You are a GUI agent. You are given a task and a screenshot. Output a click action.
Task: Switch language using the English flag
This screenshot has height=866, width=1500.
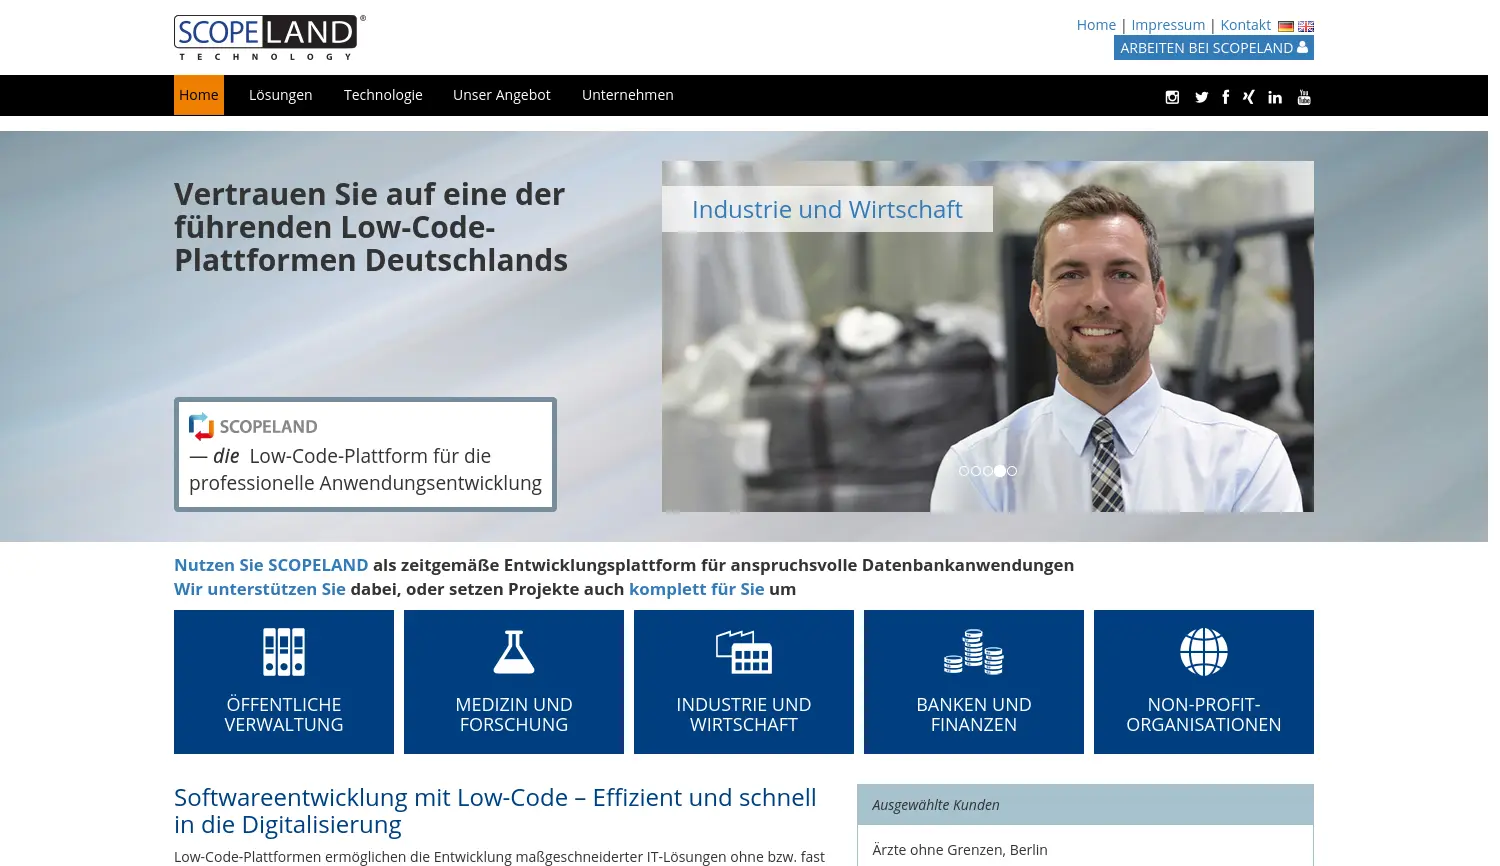coord(1306,26)
